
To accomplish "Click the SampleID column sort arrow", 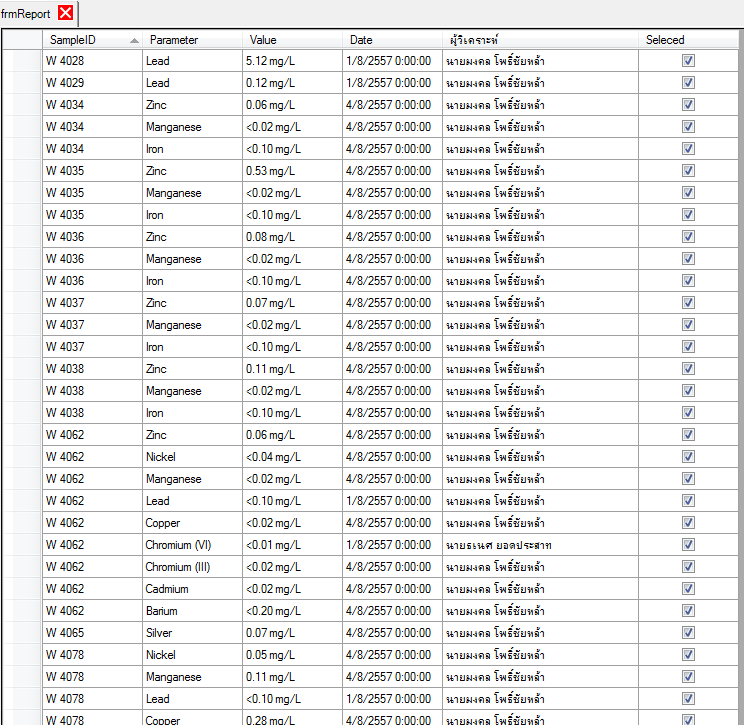I will [x=134, y=41].
